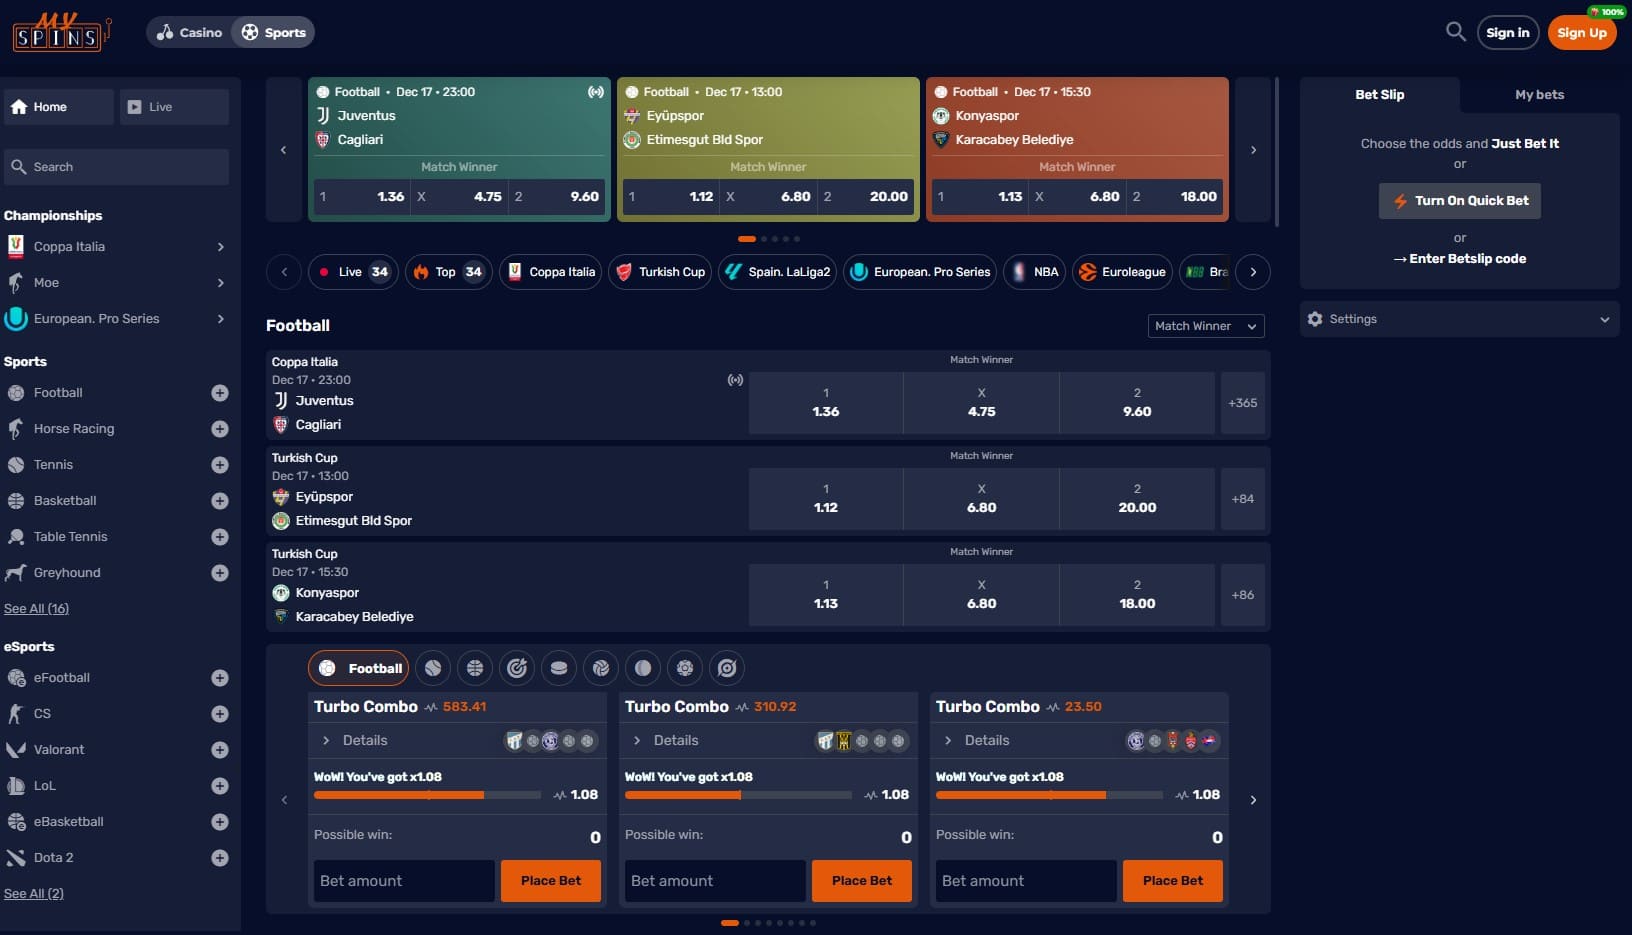The height and width of the screenshot is (935, 1632).
Task: Expand the Settings panel in bet slip
Action: point(1458,319)
